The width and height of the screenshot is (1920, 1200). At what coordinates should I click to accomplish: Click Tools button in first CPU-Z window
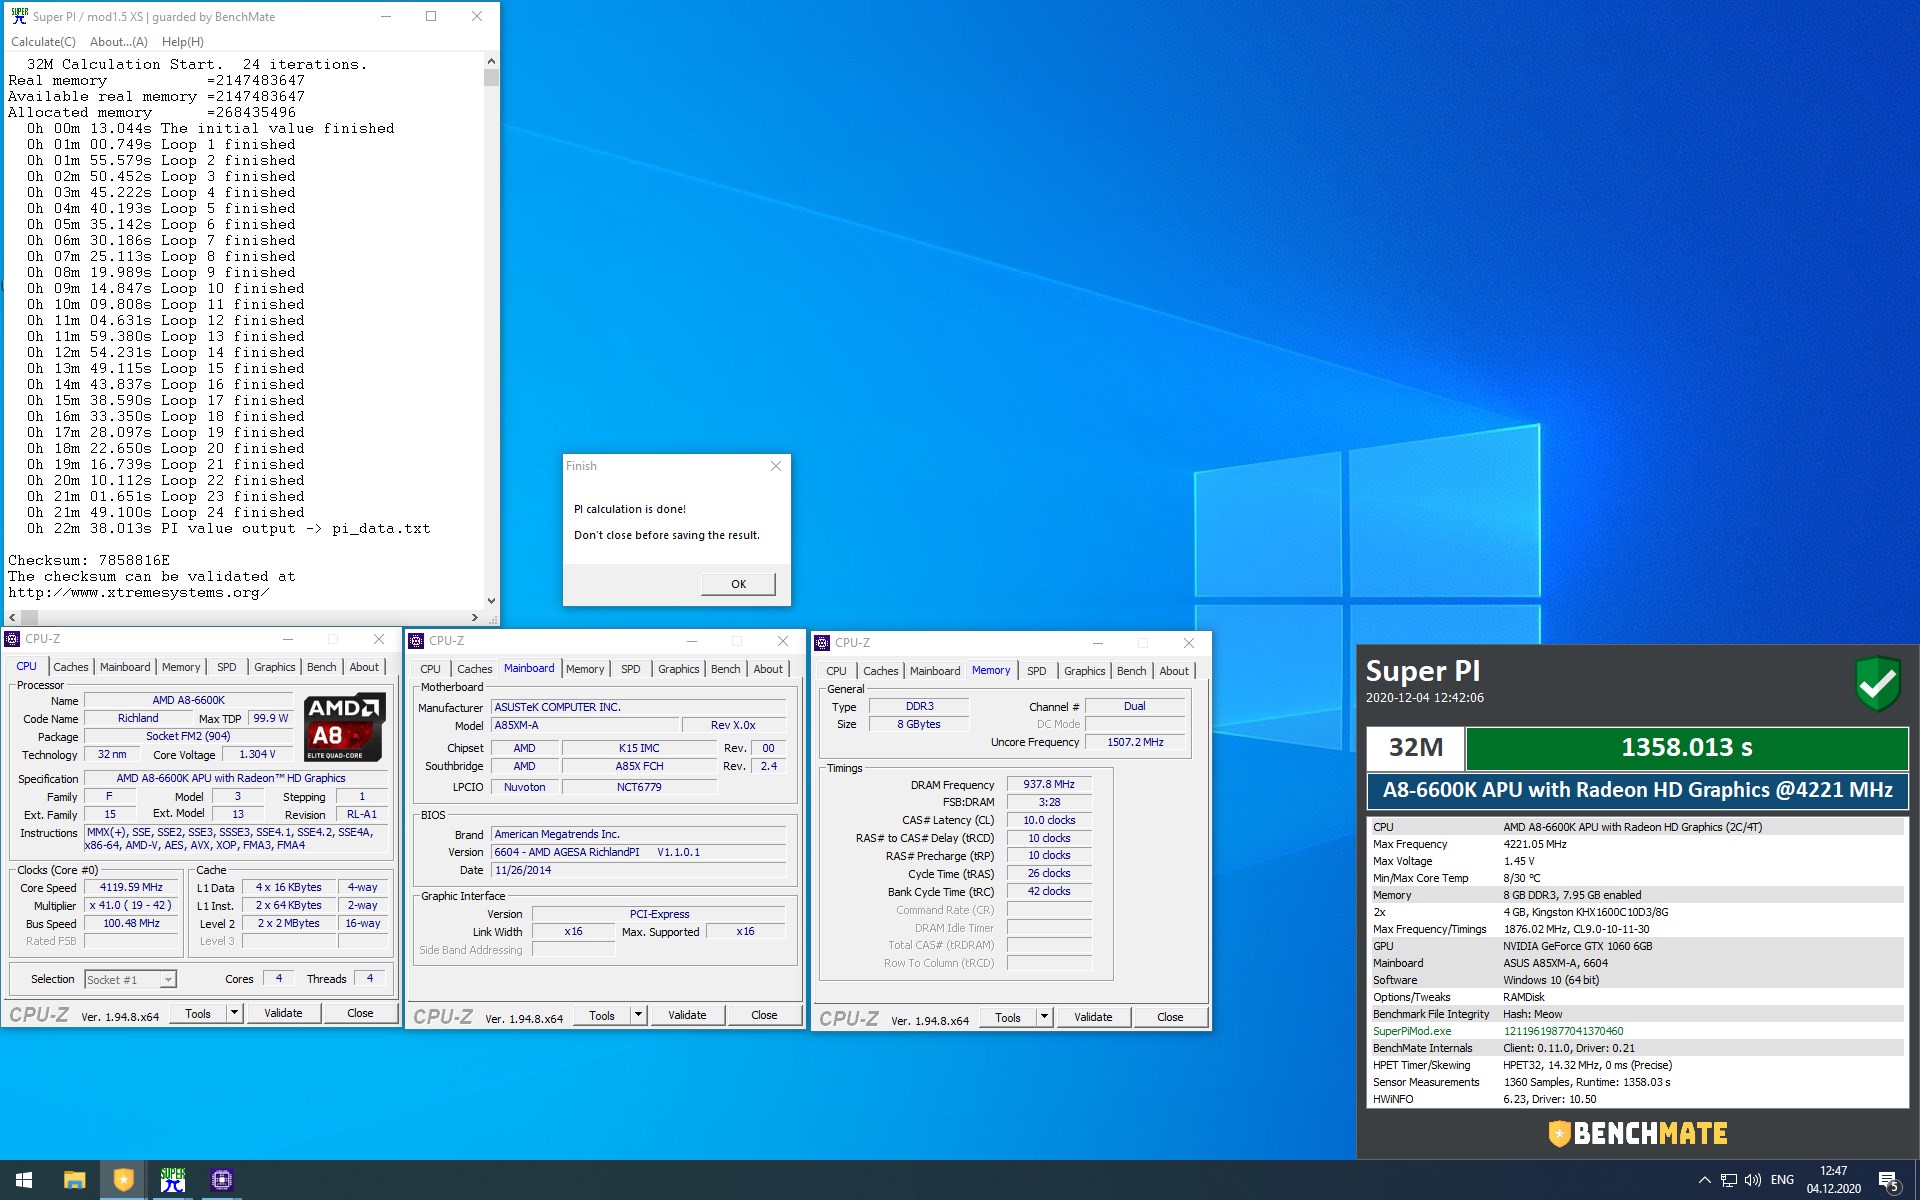pyautogui.click(x=198, y=1013)
